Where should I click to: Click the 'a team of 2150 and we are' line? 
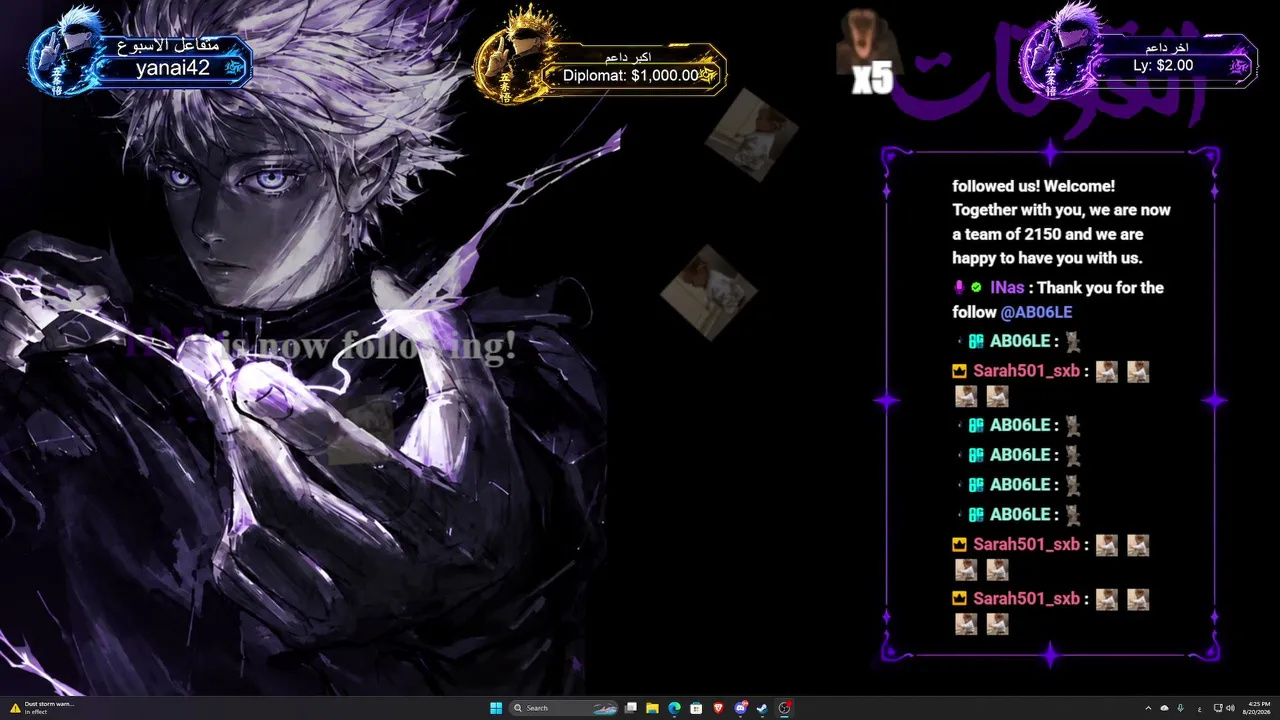pyautogui.click(x=1047, y=234)
